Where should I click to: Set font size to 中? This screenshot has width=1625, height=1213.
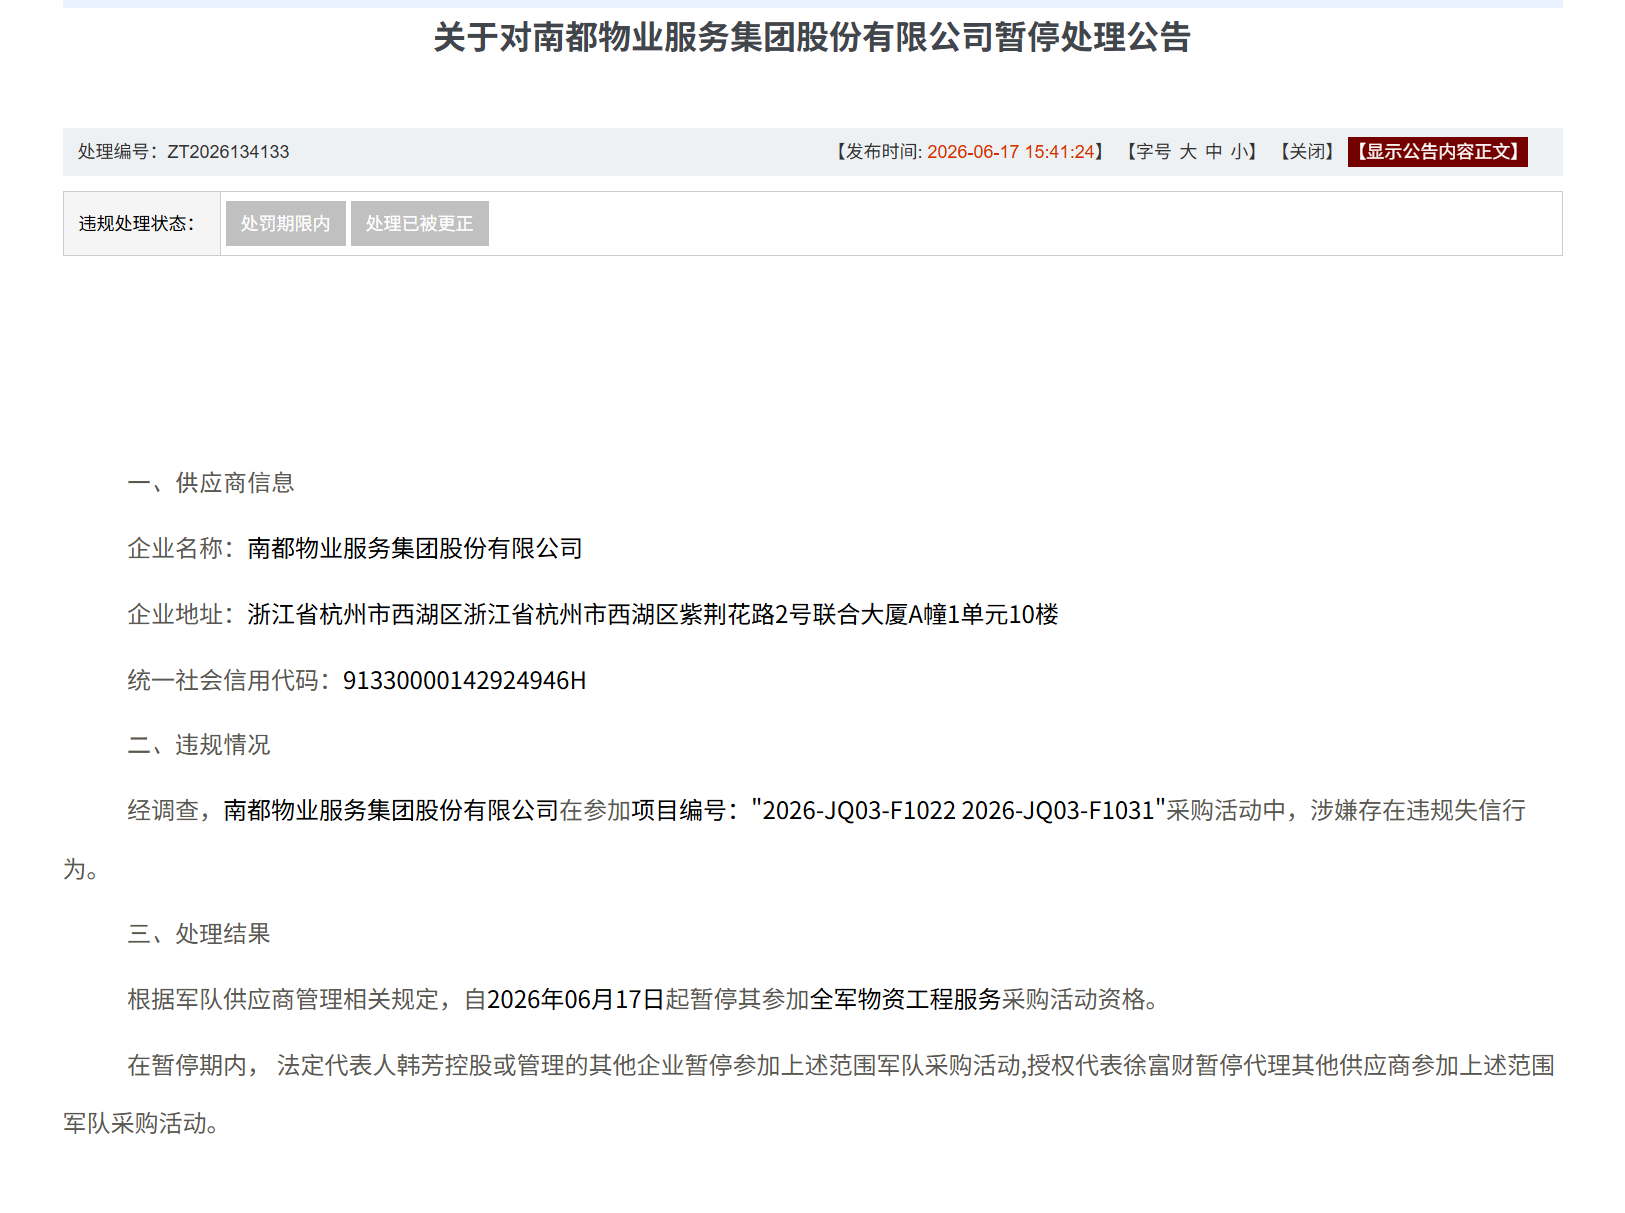pyautogui.click(x=1214, y=152)
